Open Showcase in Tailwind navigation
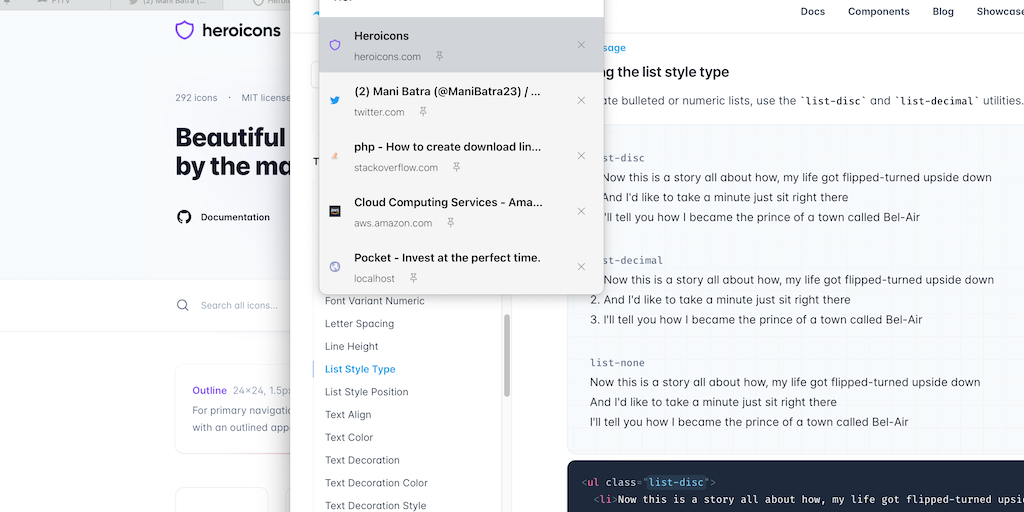This screenshot has height=512, width=1024. [1000, 12]
